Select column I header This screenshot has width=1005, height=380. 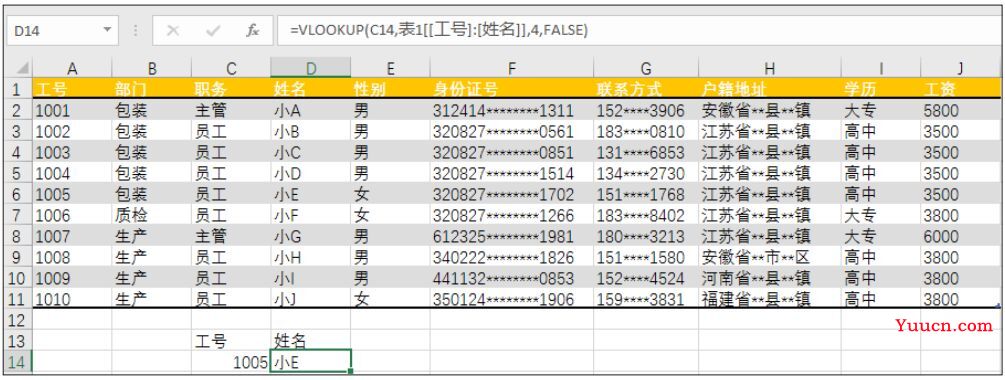(881, 68)
